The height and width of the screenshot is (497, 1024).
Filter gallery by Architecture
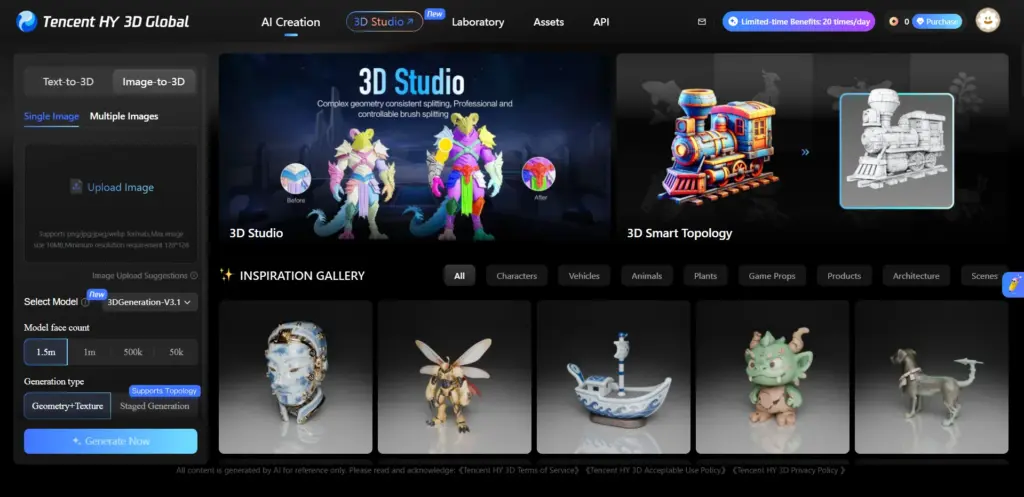(916, 276)
